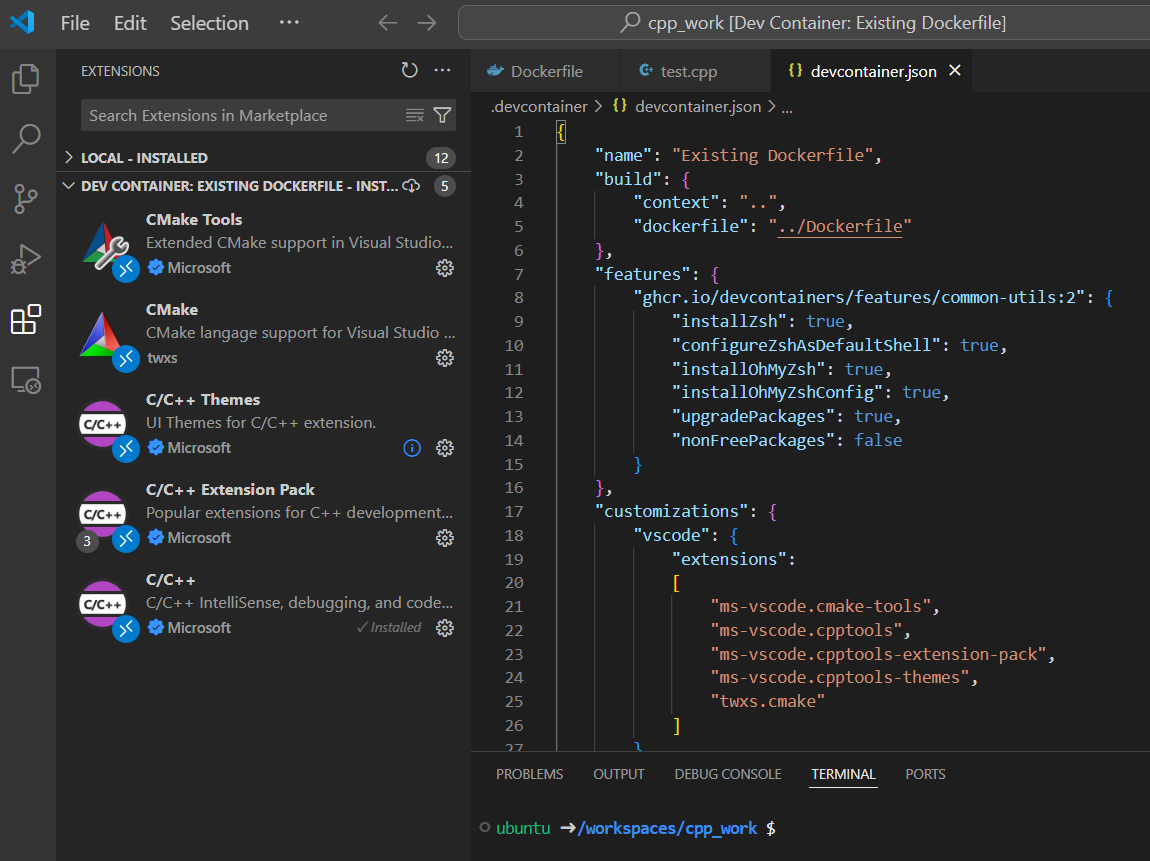Refresh the installed extensions list
Image resolution: width=1150 pixels, height=861 pixels.
(409, 70)
